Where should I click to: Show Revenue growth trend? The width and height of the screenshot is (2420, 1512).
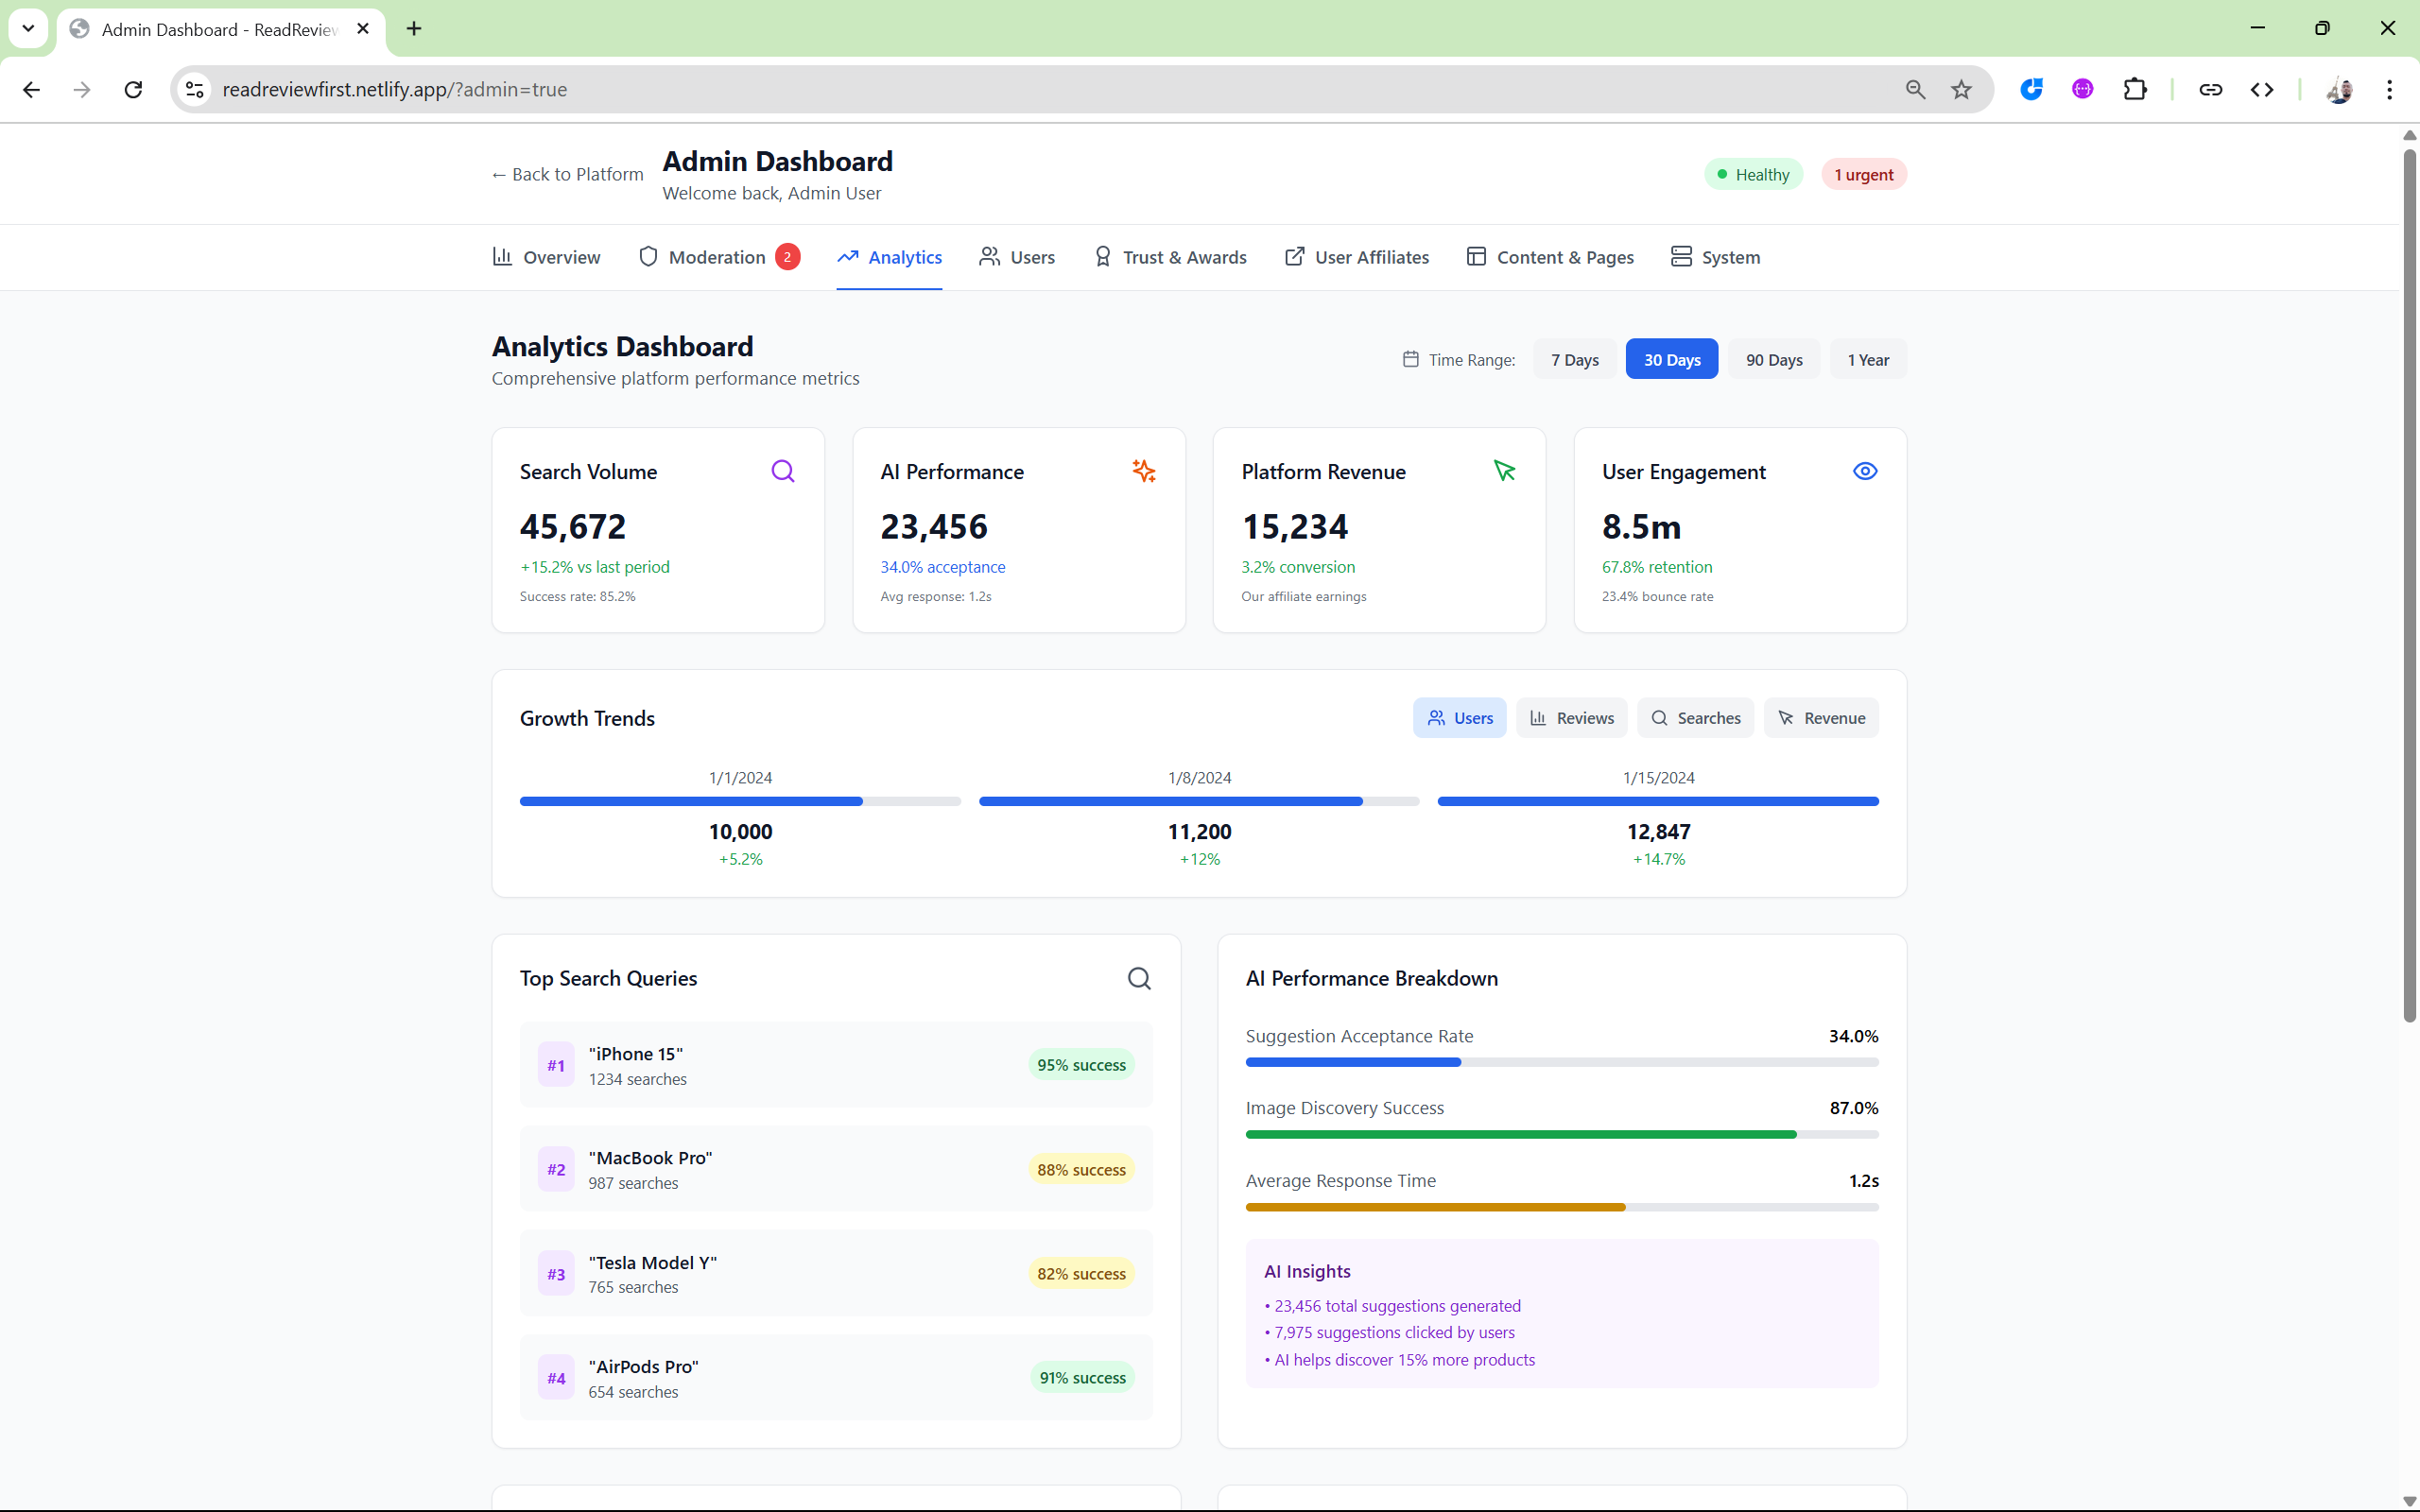[1821, 718]
